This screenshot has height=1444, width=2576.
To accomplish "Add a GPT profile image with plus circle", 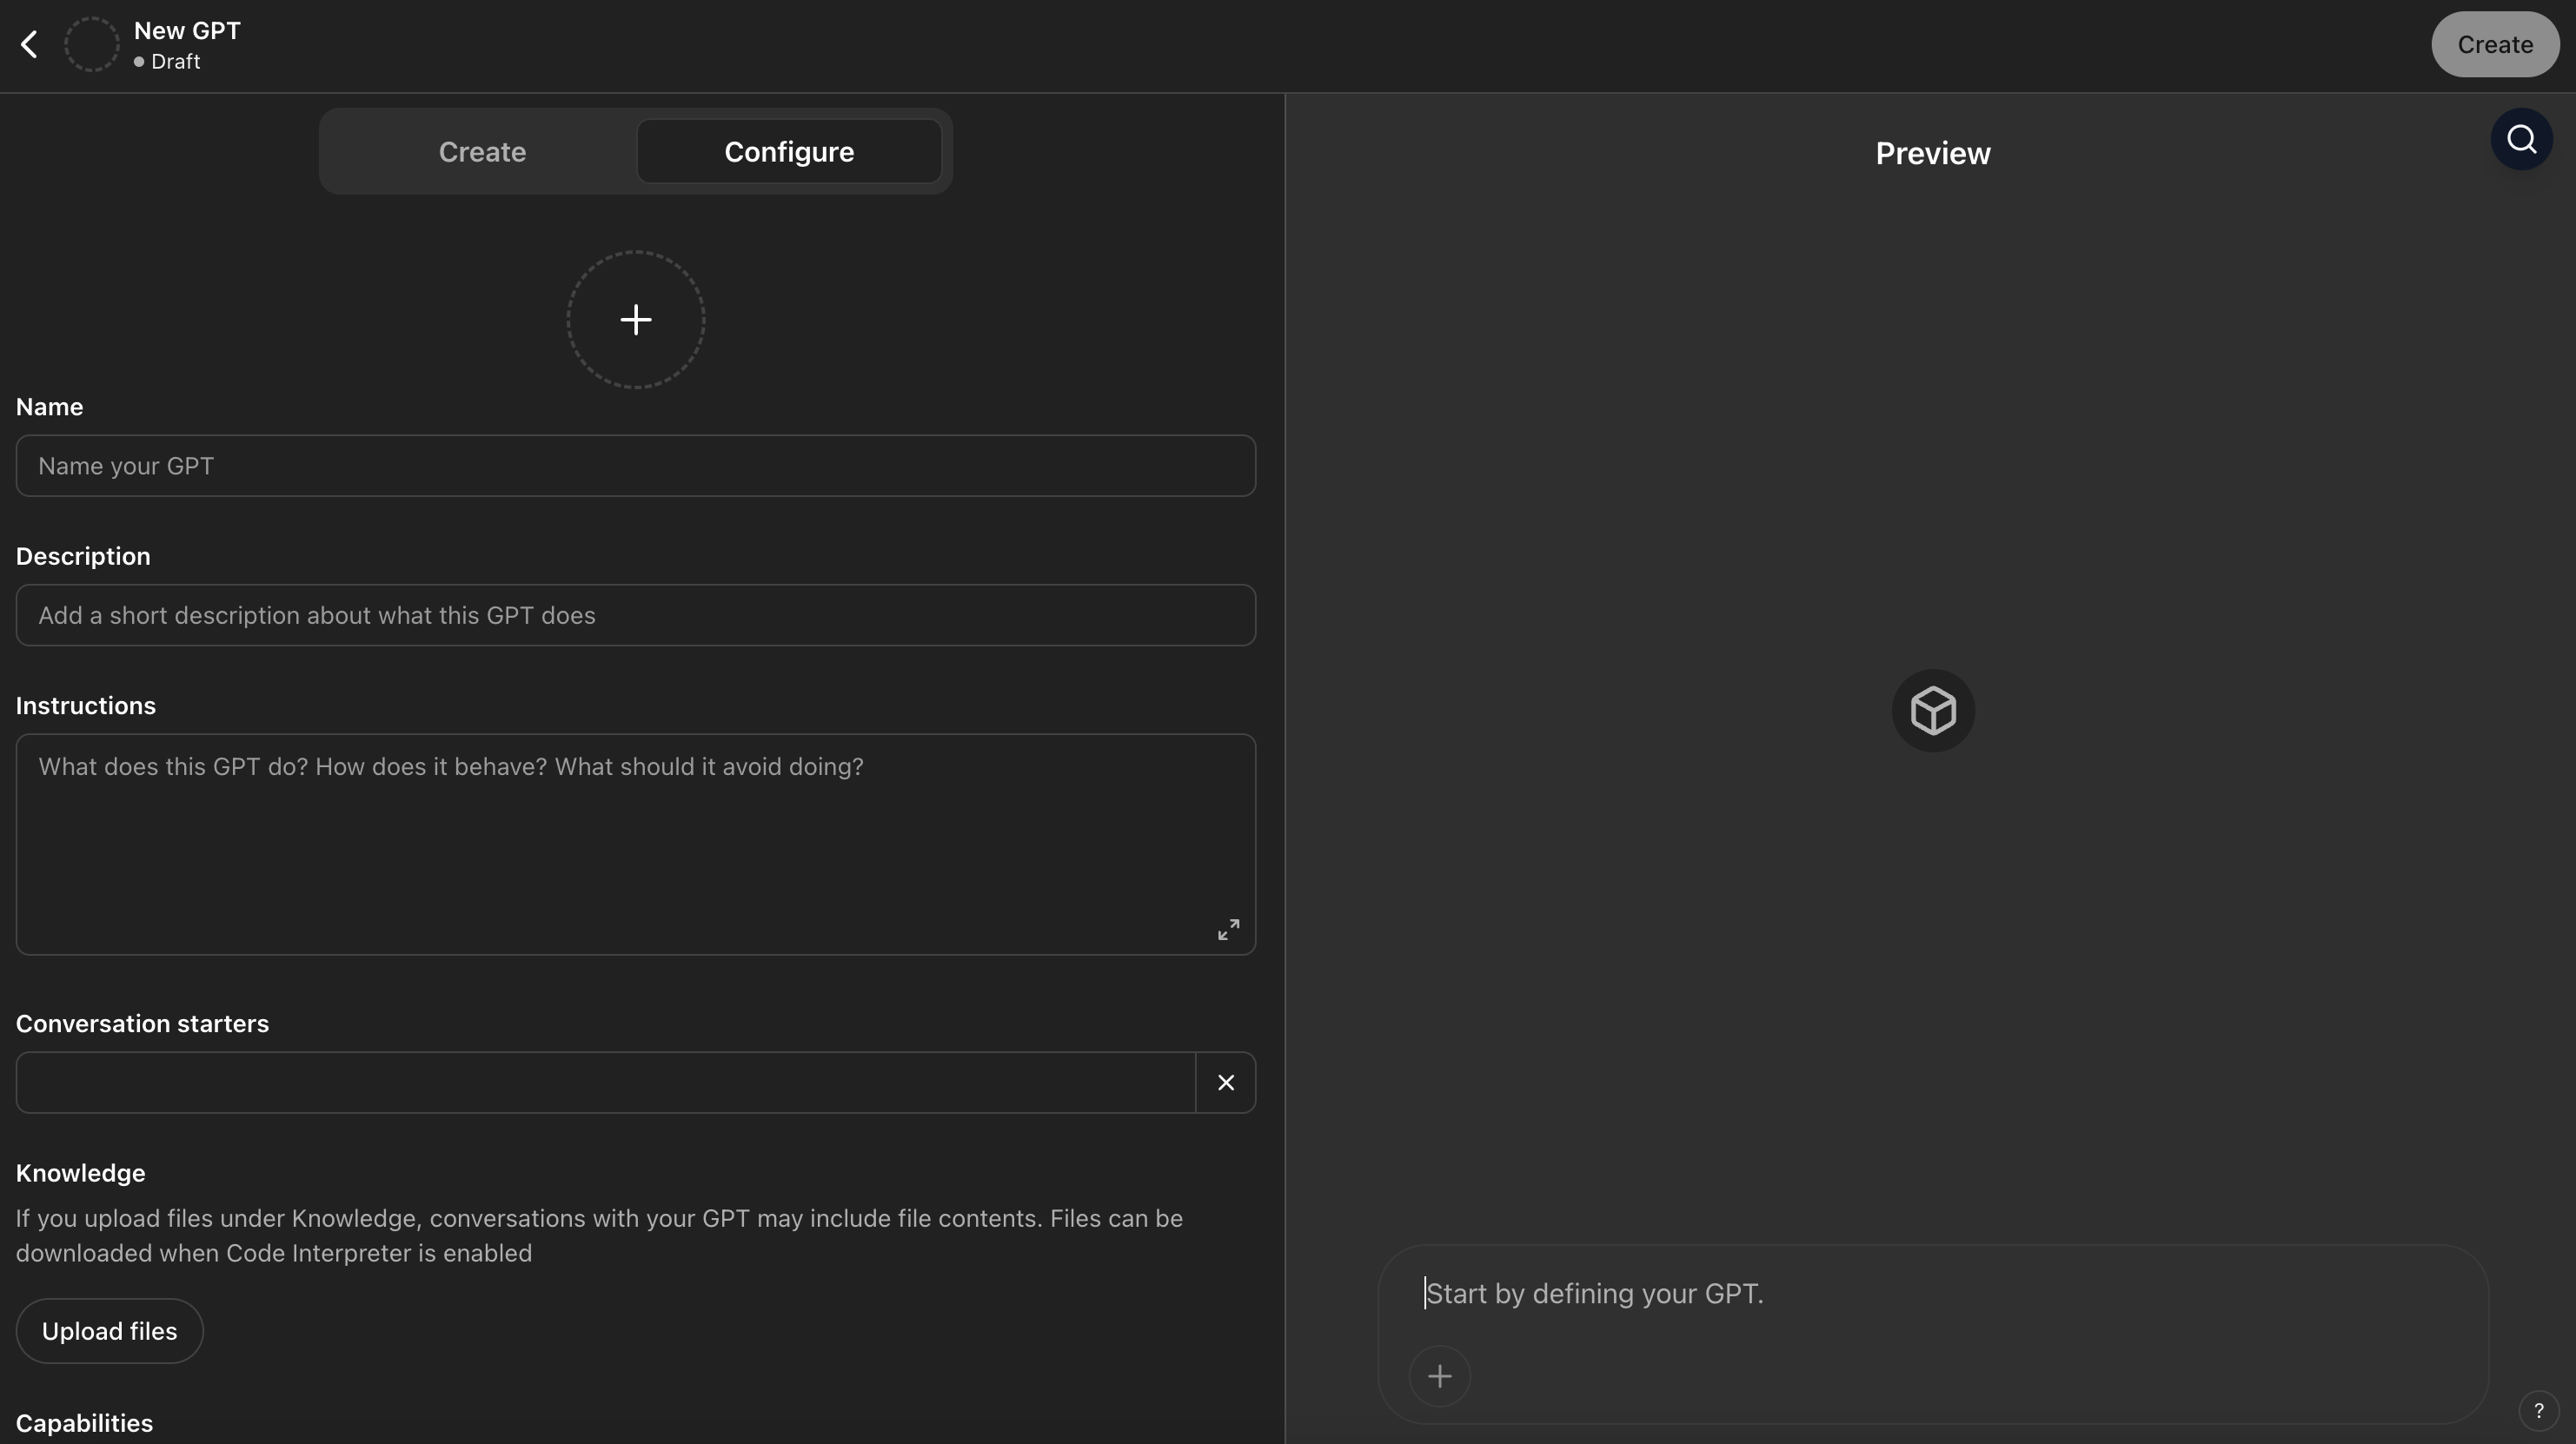I will coord(636,320).
